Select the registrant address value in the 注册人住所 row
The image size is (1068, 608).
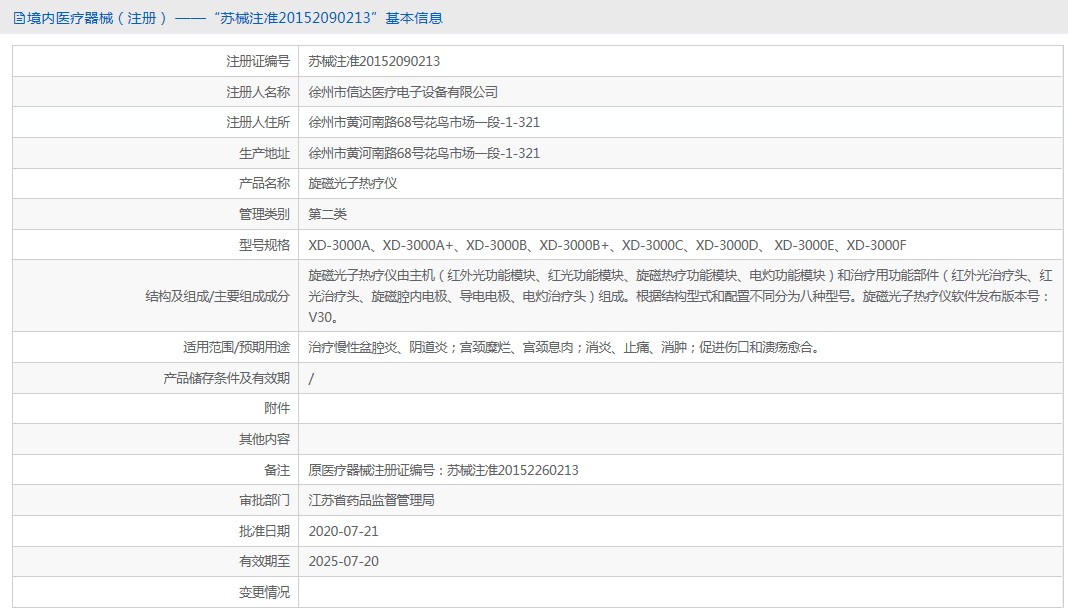pyautogui.click(x=424, y=123)
